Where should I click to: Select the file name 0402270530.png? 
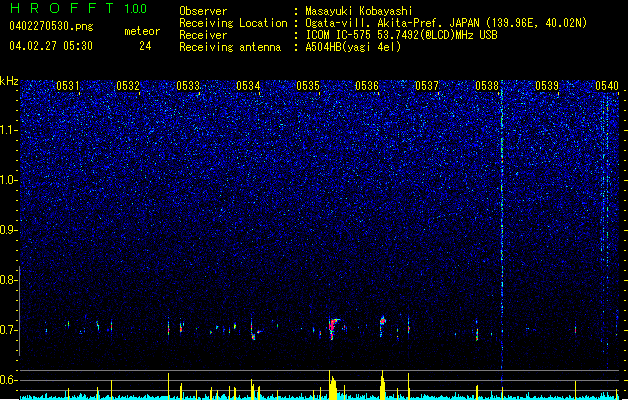[51, 26]
